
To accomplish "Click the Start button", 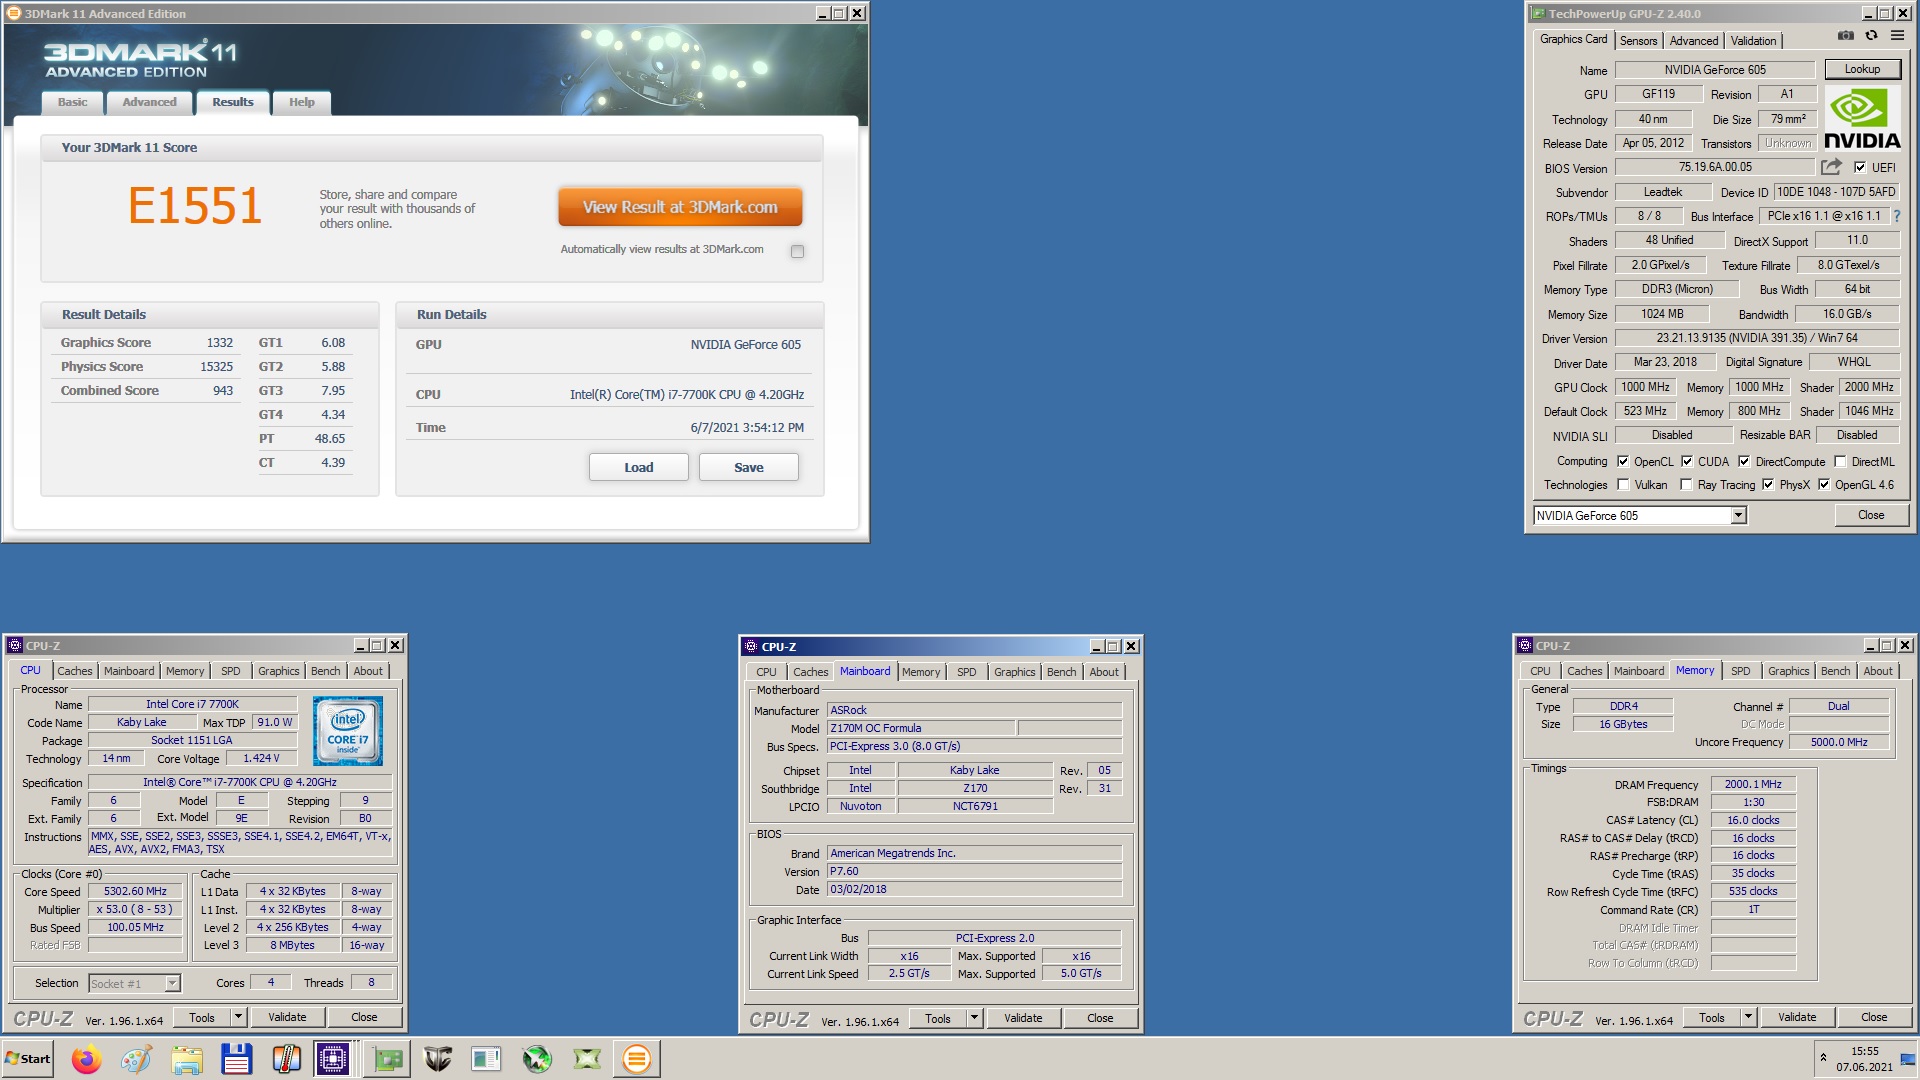I will tap(28, 1058).
